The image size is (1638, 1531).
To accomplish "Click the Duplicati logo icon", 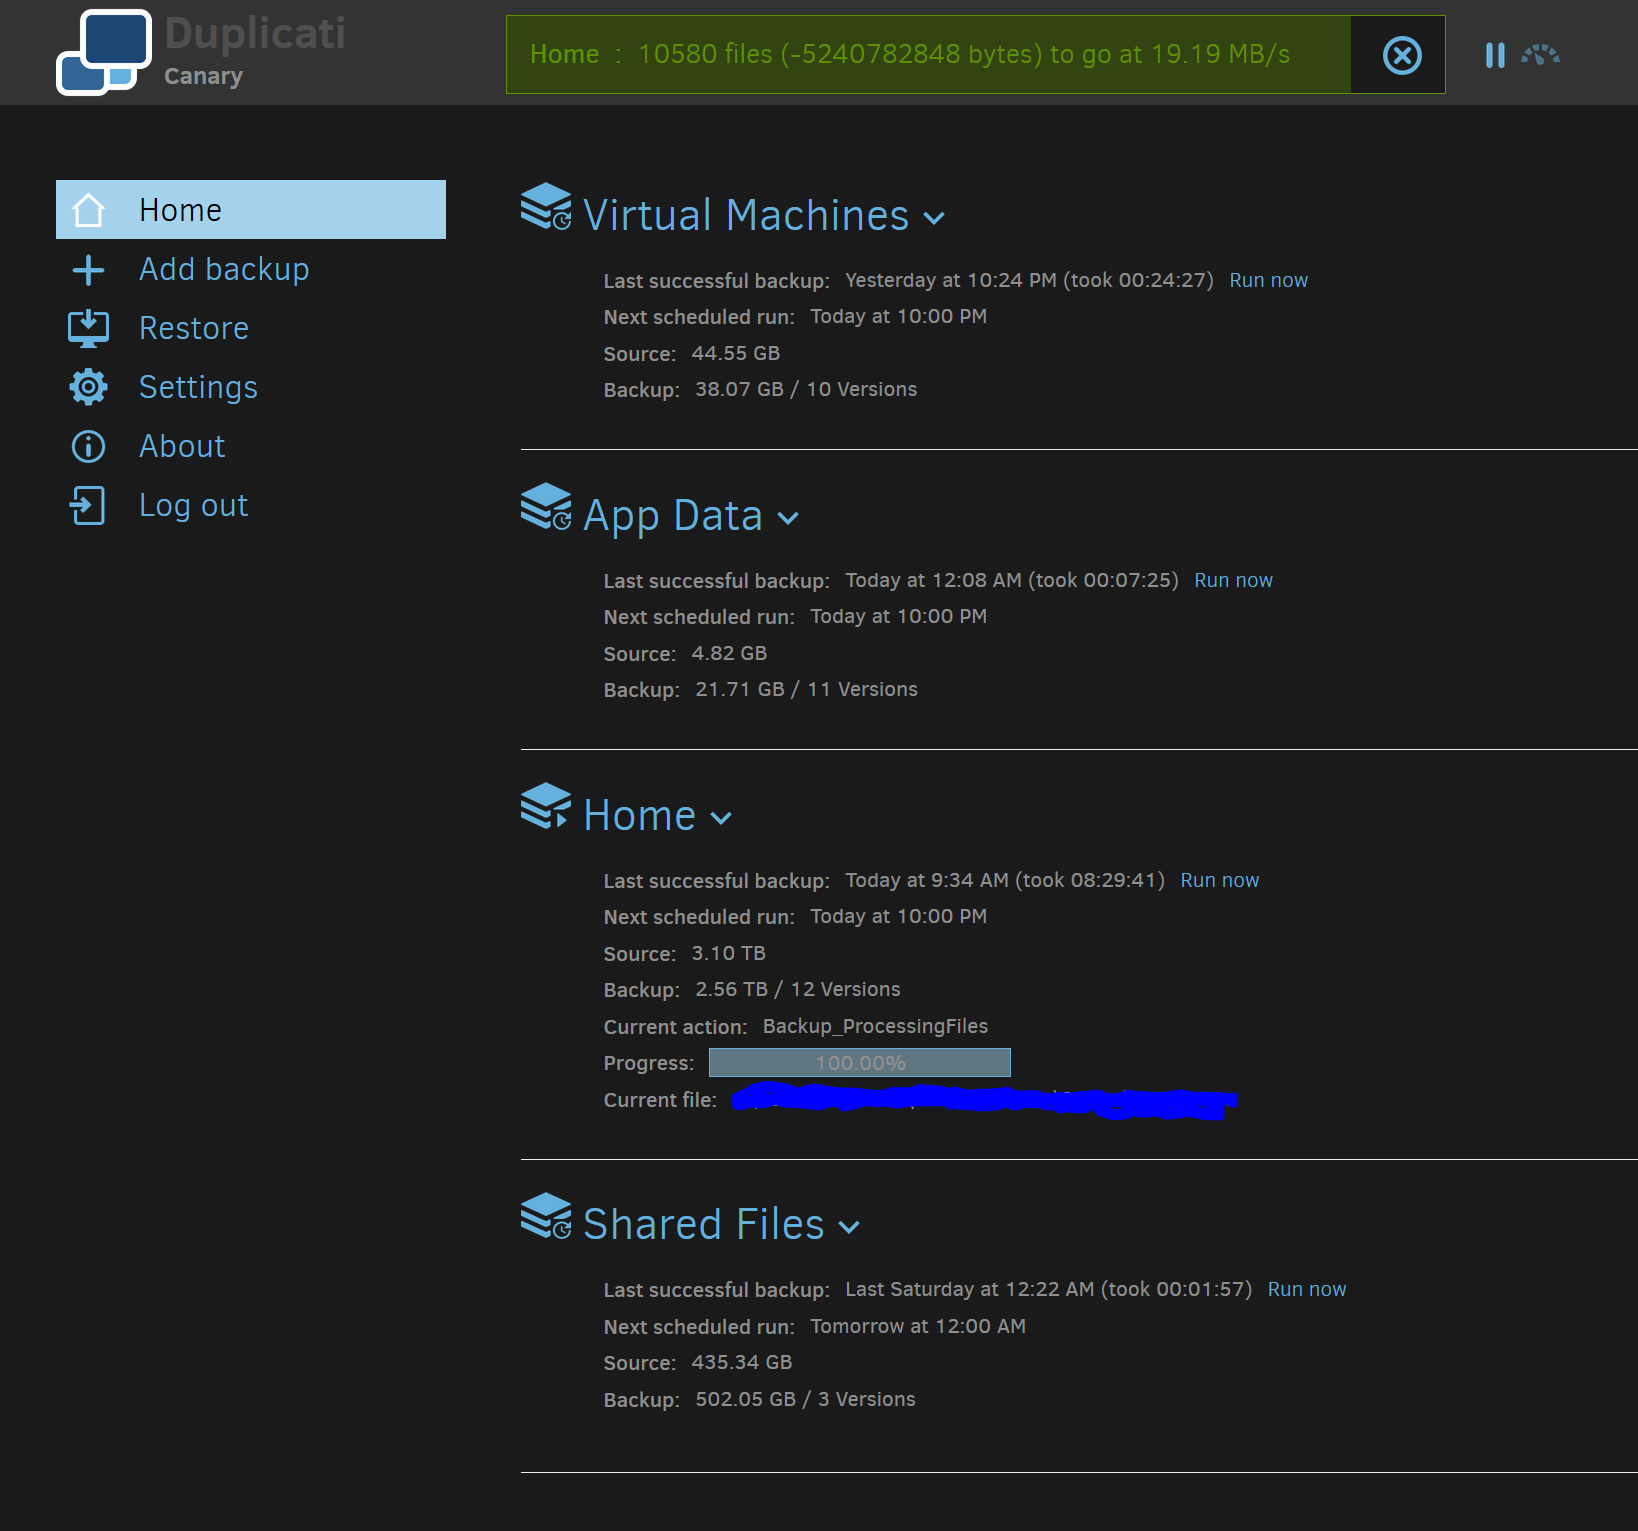I will pos(104,52).
